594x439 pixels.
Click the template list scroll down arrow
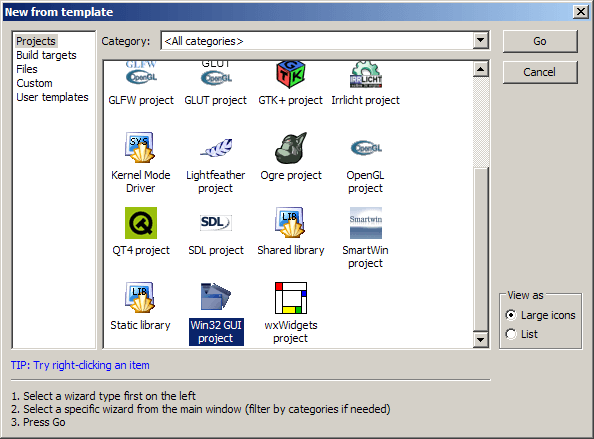click(x=481, y=339)
